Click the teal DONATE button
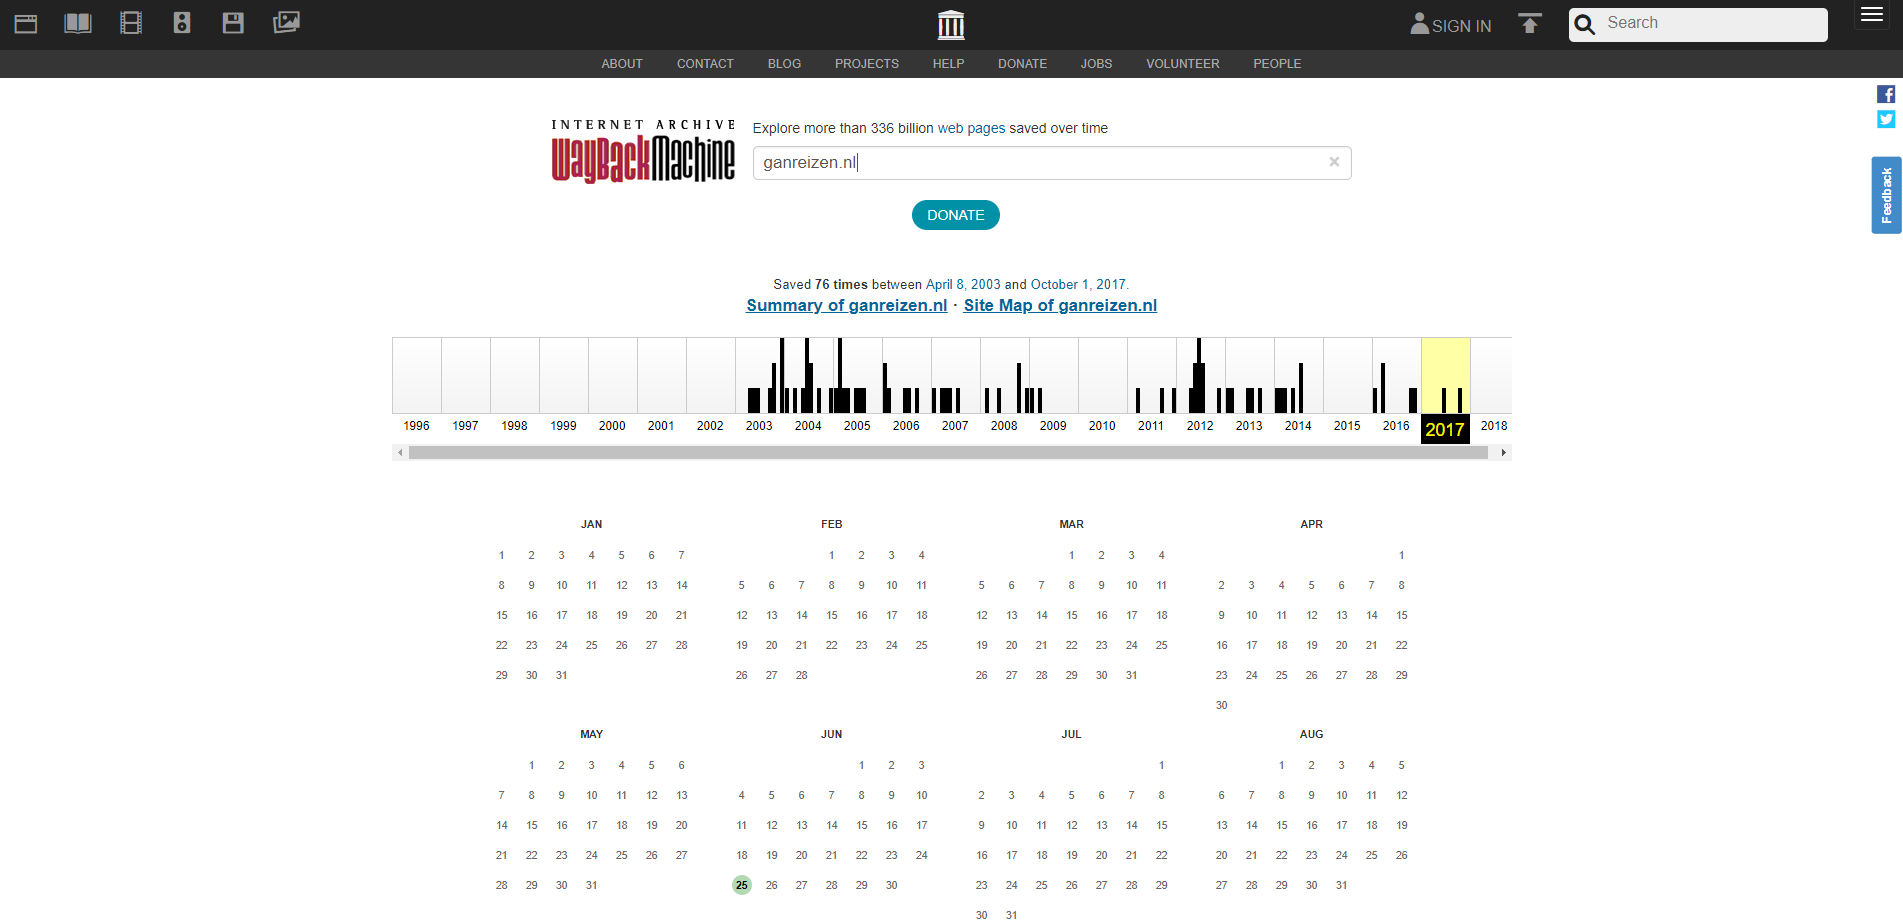The height and width of the screenshot is (920, 1903). [x=955, y=215]
